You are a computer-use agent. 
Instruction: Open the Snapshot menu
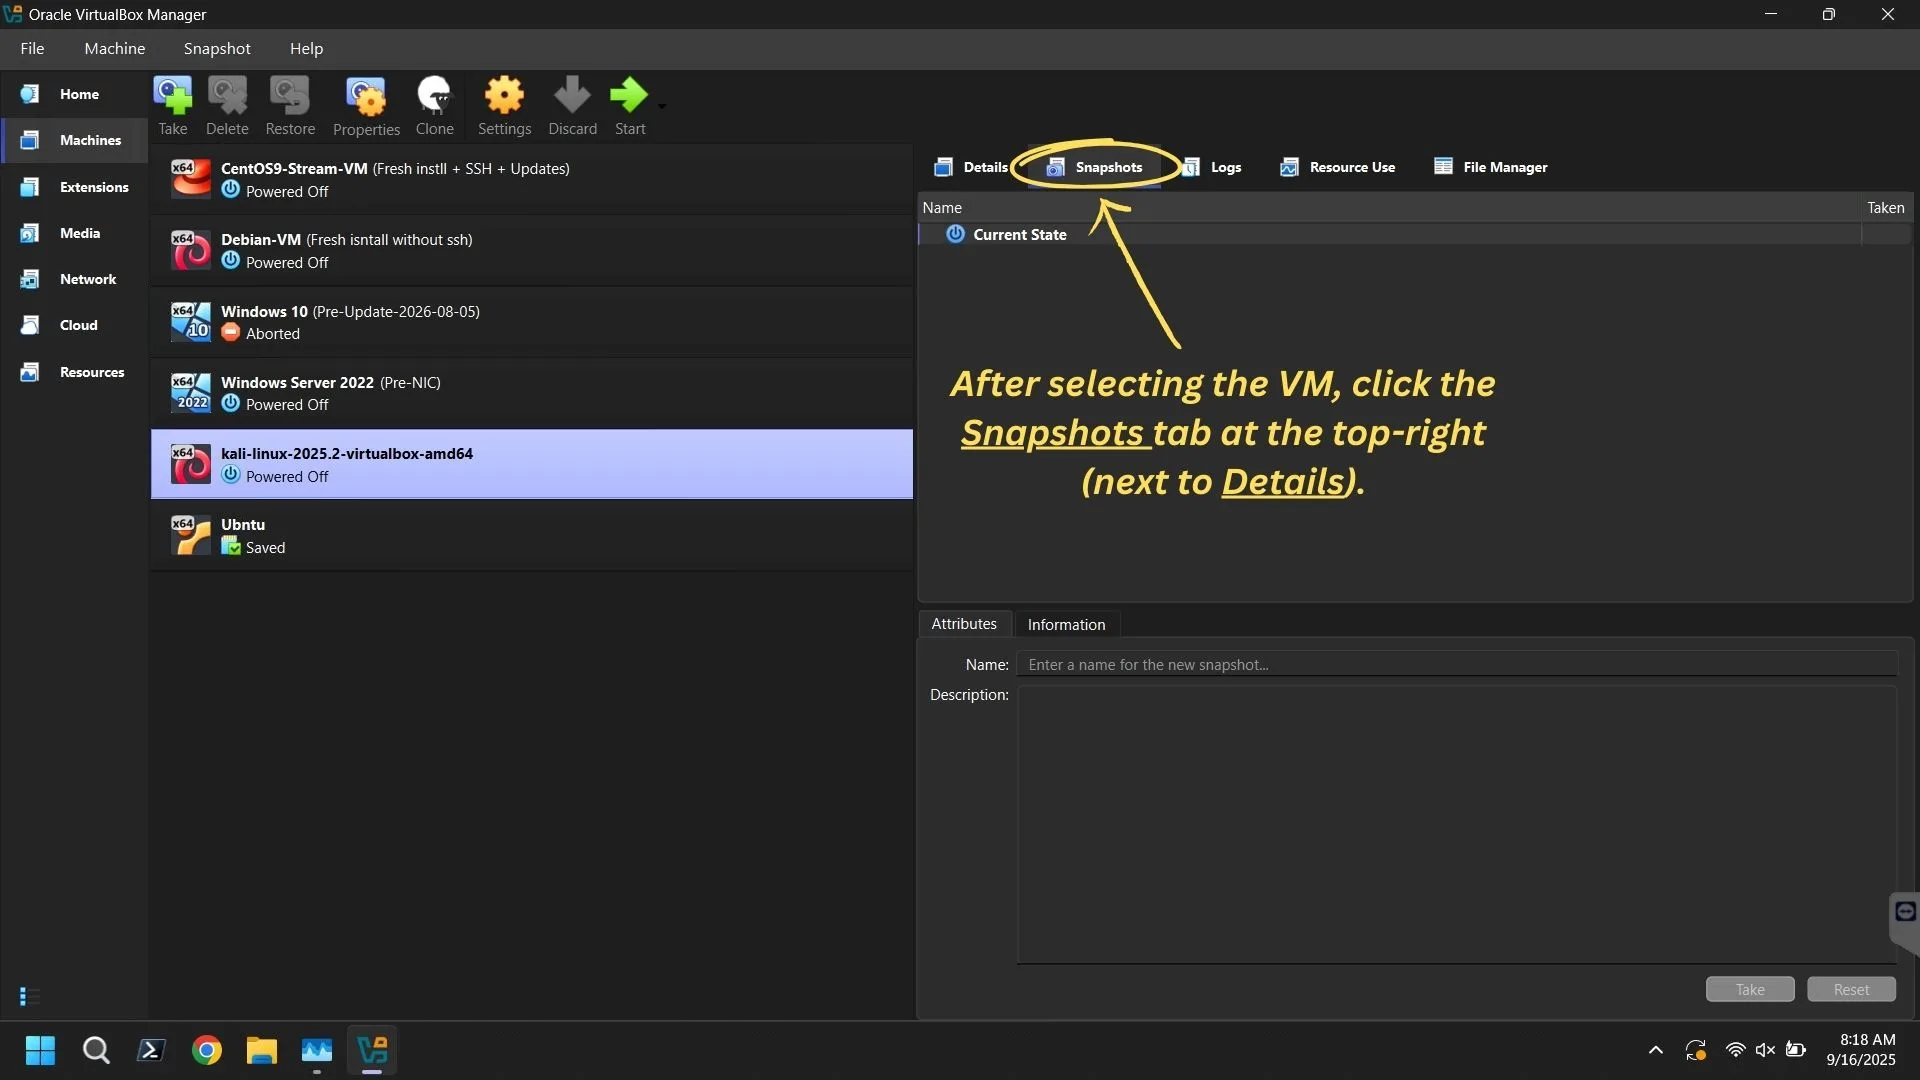(217, 48)
